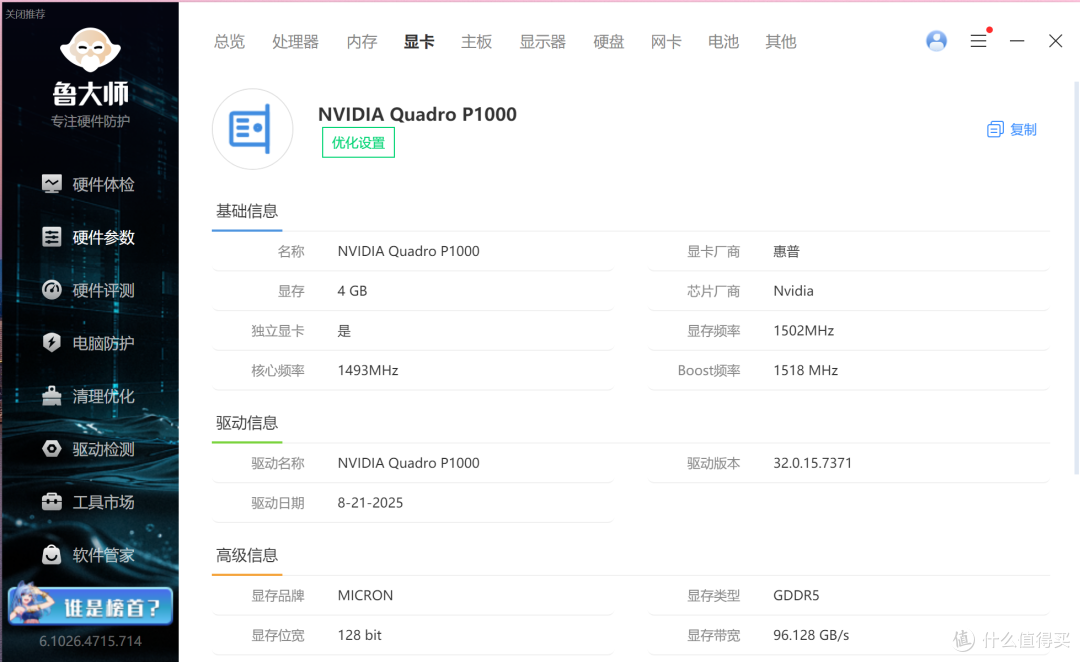Click the 优化设置 button
This screenshot has width=1080, height=662.
[358, 143]
